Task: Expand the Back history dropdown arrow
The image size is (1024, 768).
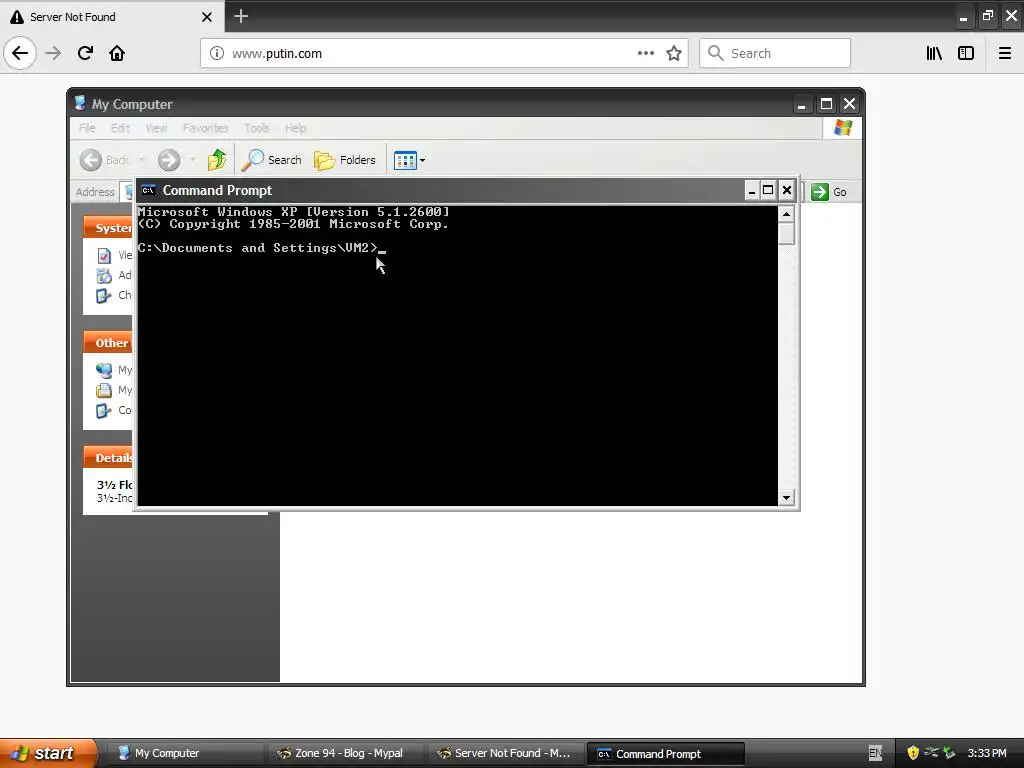Action: [141, 160]
